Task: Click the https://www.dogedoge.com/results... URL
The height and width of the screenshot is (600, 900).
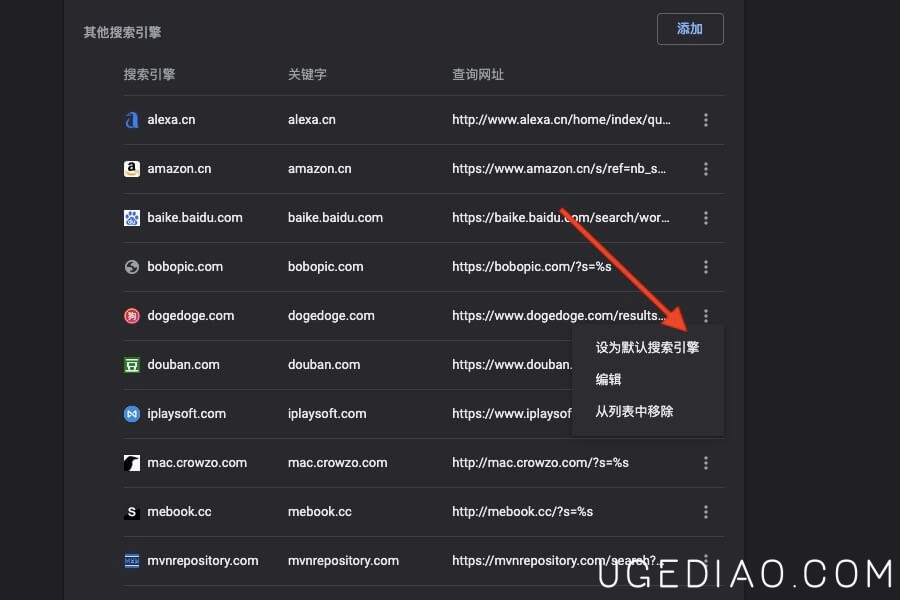Action: point(558,316)
